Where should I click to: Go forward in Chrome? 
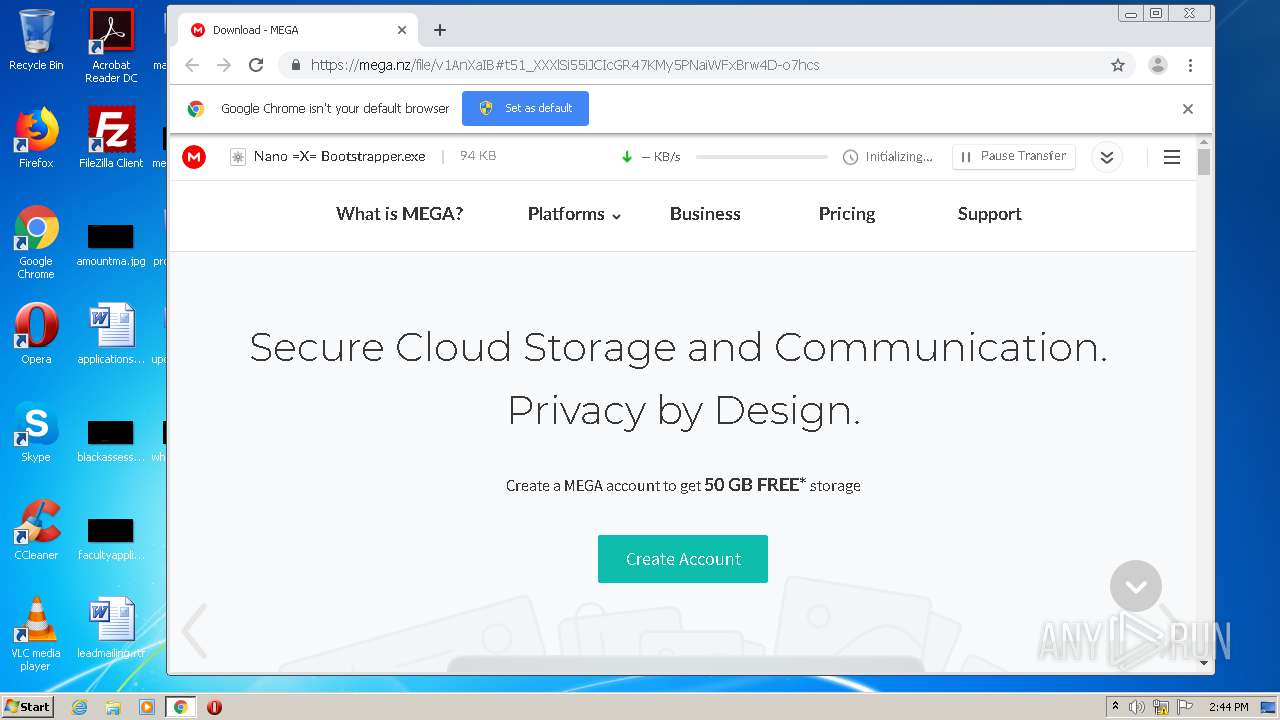224,65
